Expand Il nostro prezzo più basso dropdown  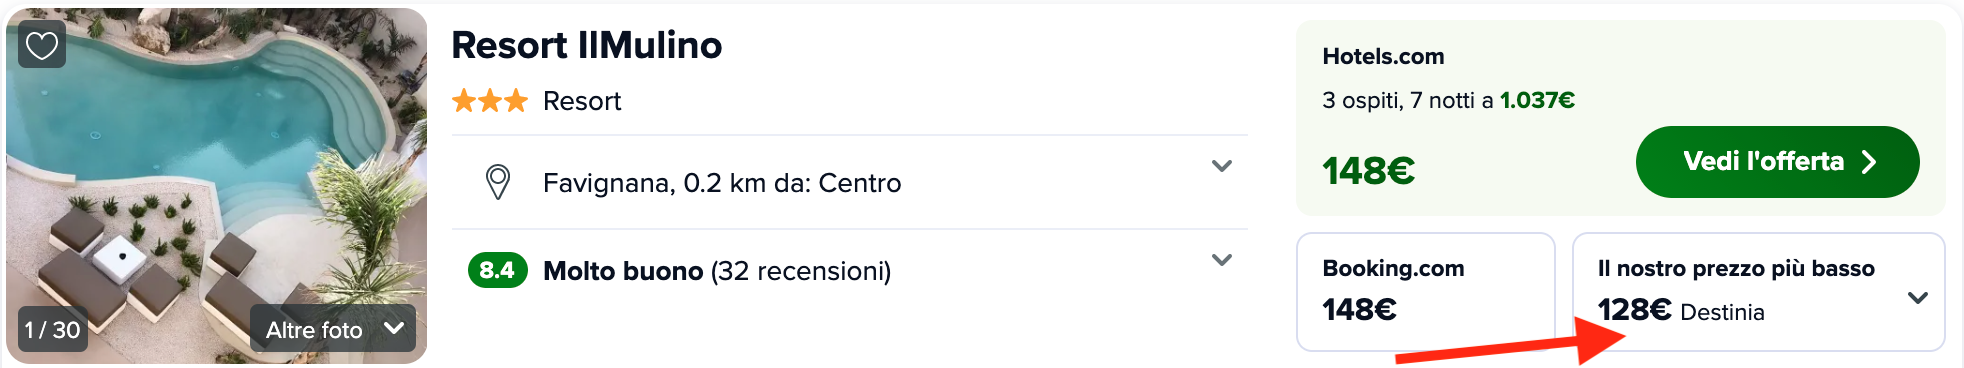1917,298
